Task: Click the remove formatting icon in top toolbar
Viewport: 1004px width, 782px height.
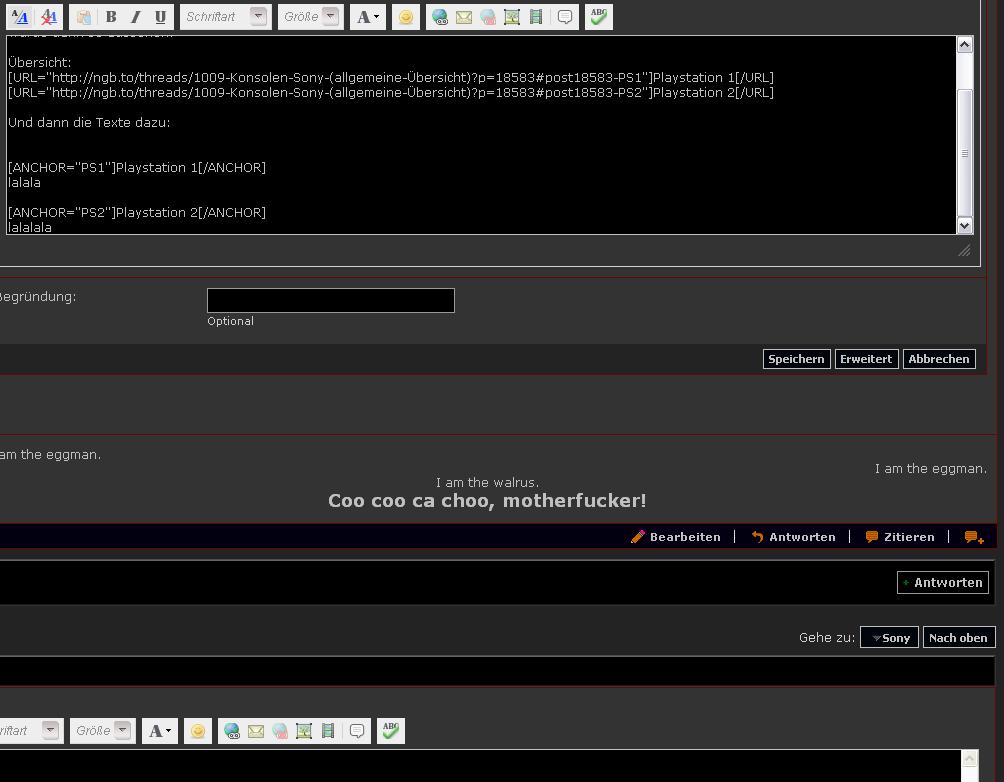Action: click(x=48, y=17)
